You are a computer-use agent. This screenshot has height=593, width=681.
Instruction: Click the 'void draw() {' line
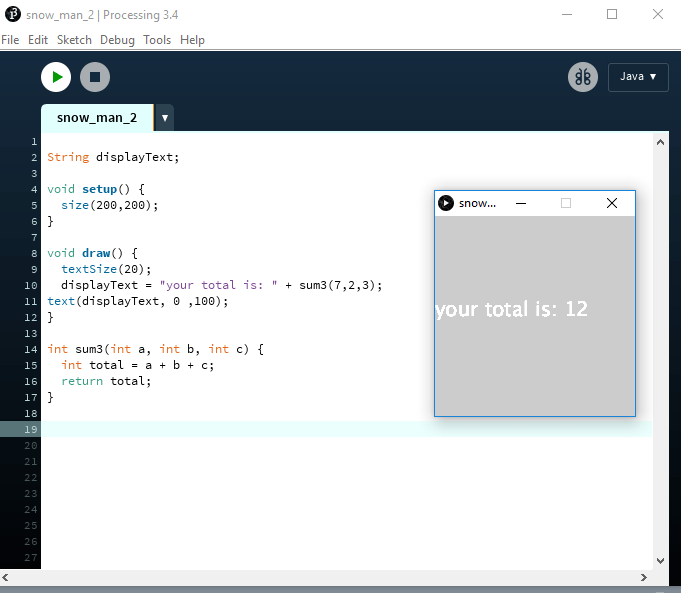(92, 253)
